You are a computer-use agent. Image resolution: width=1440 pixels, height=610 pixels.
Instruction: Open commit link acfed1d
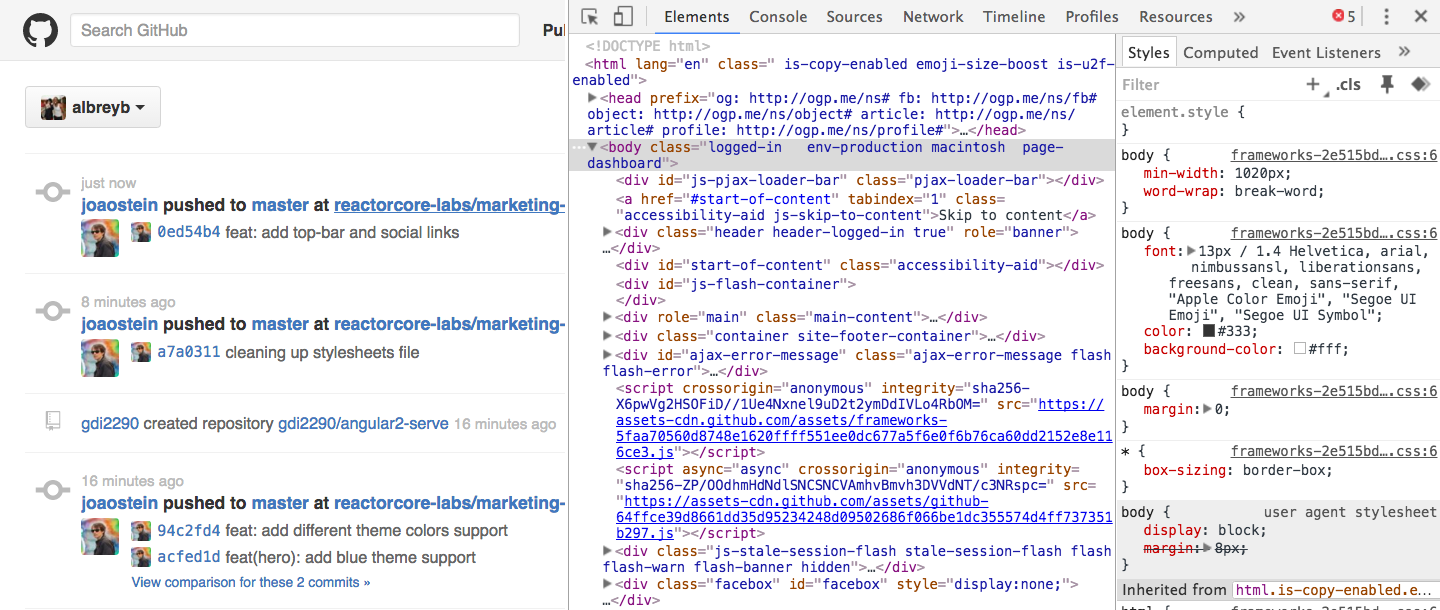click(189, 557)
